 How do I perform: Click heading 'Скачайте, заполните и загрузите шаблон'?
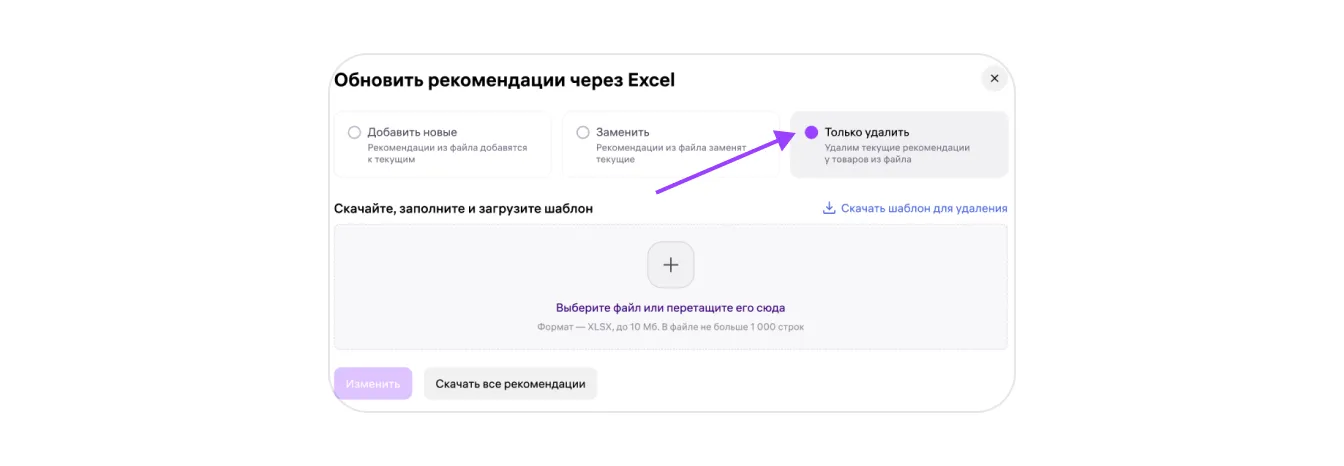[x=463, y=209]
